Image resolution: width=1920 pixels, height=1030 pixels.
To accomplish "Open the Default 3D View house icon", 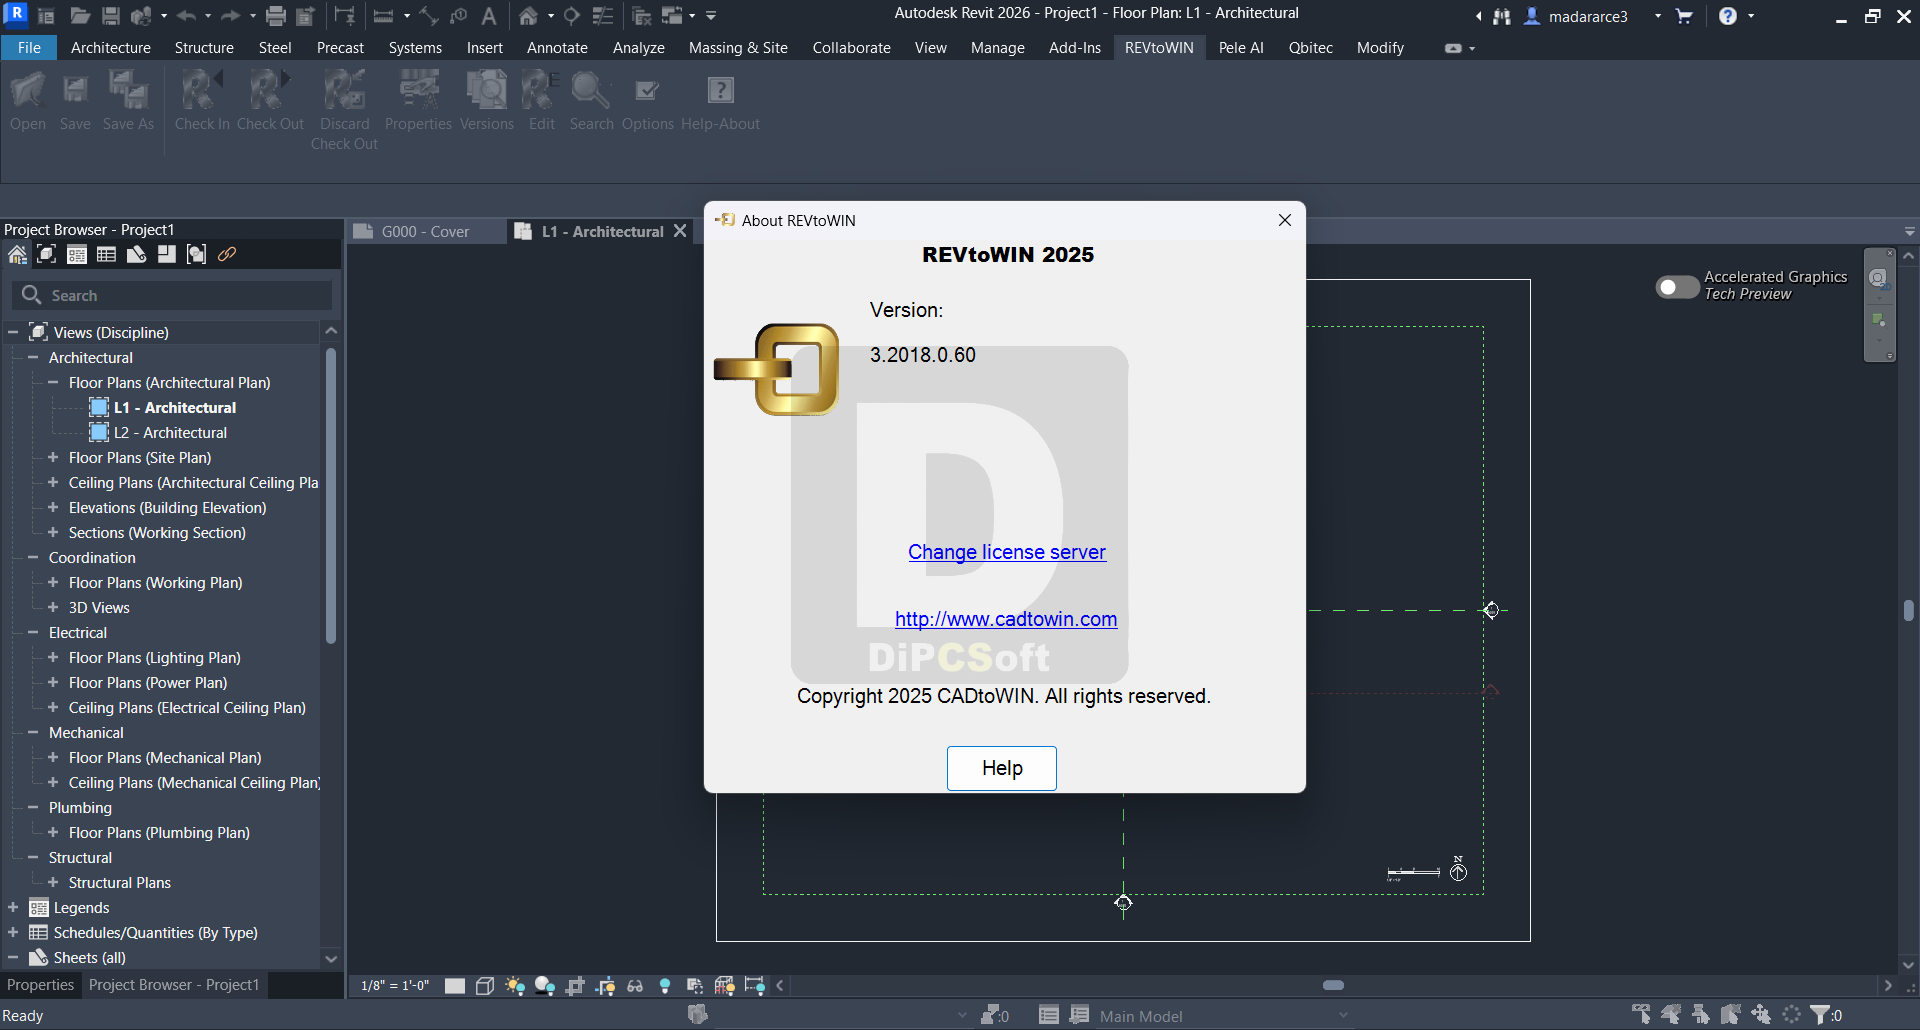I will coord(529,16).
